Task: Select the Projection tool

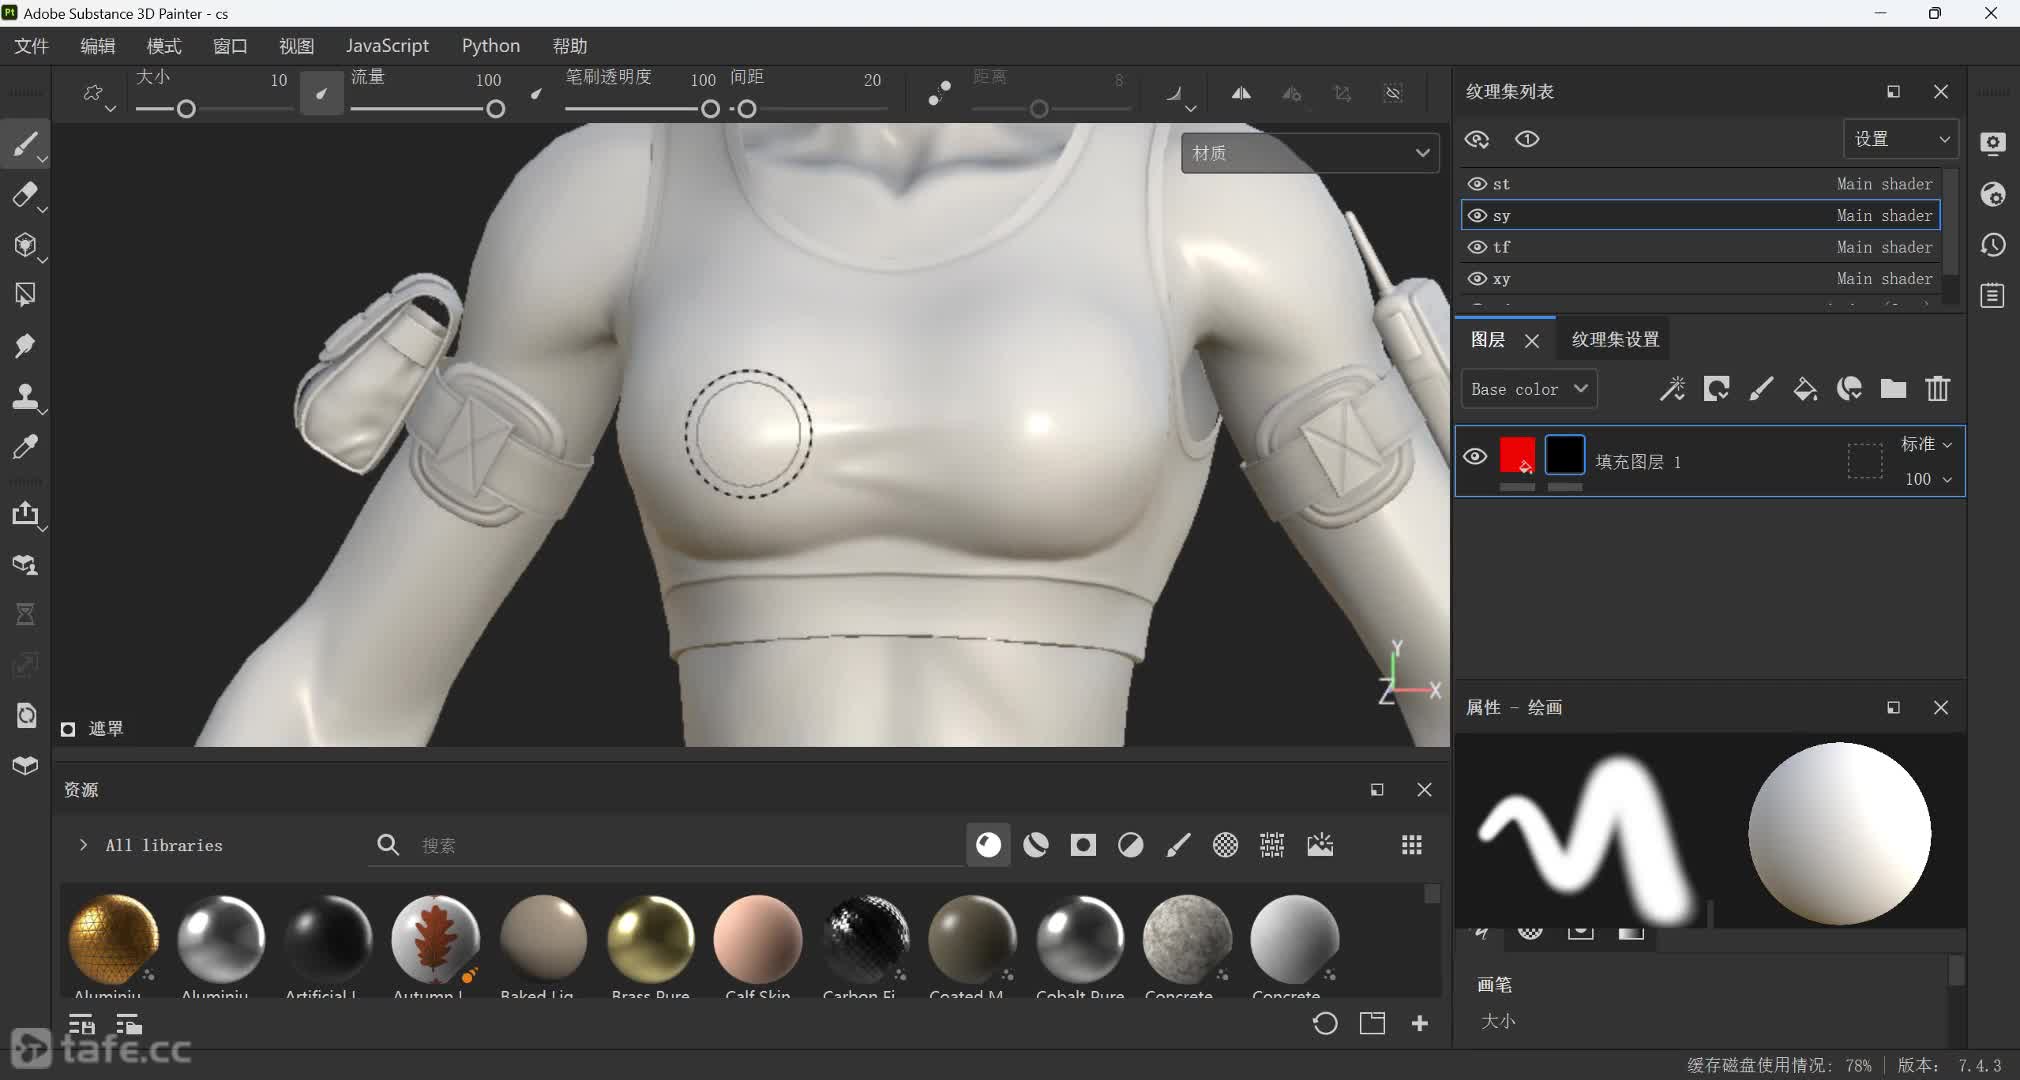Action: [25, 245]
